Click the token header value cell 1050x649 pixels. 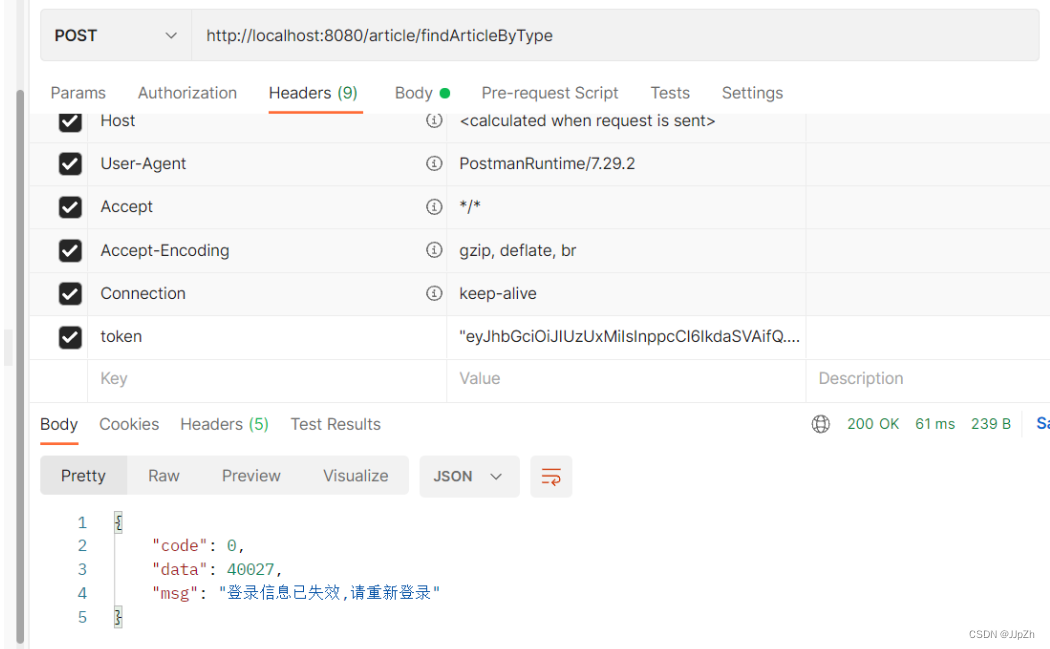pyautogui.click(x=625, y=337)
